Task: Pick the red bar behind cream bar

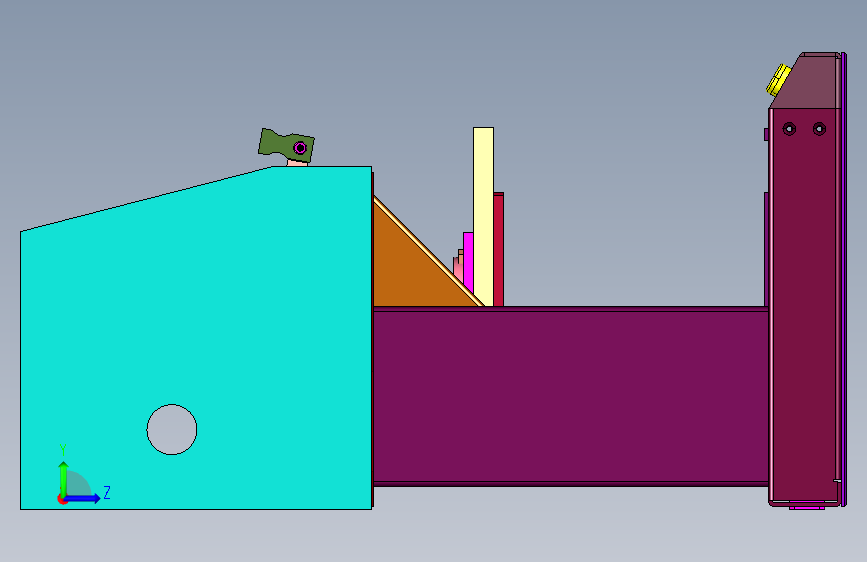Action: pyautogui.click(x=499, y=249)
